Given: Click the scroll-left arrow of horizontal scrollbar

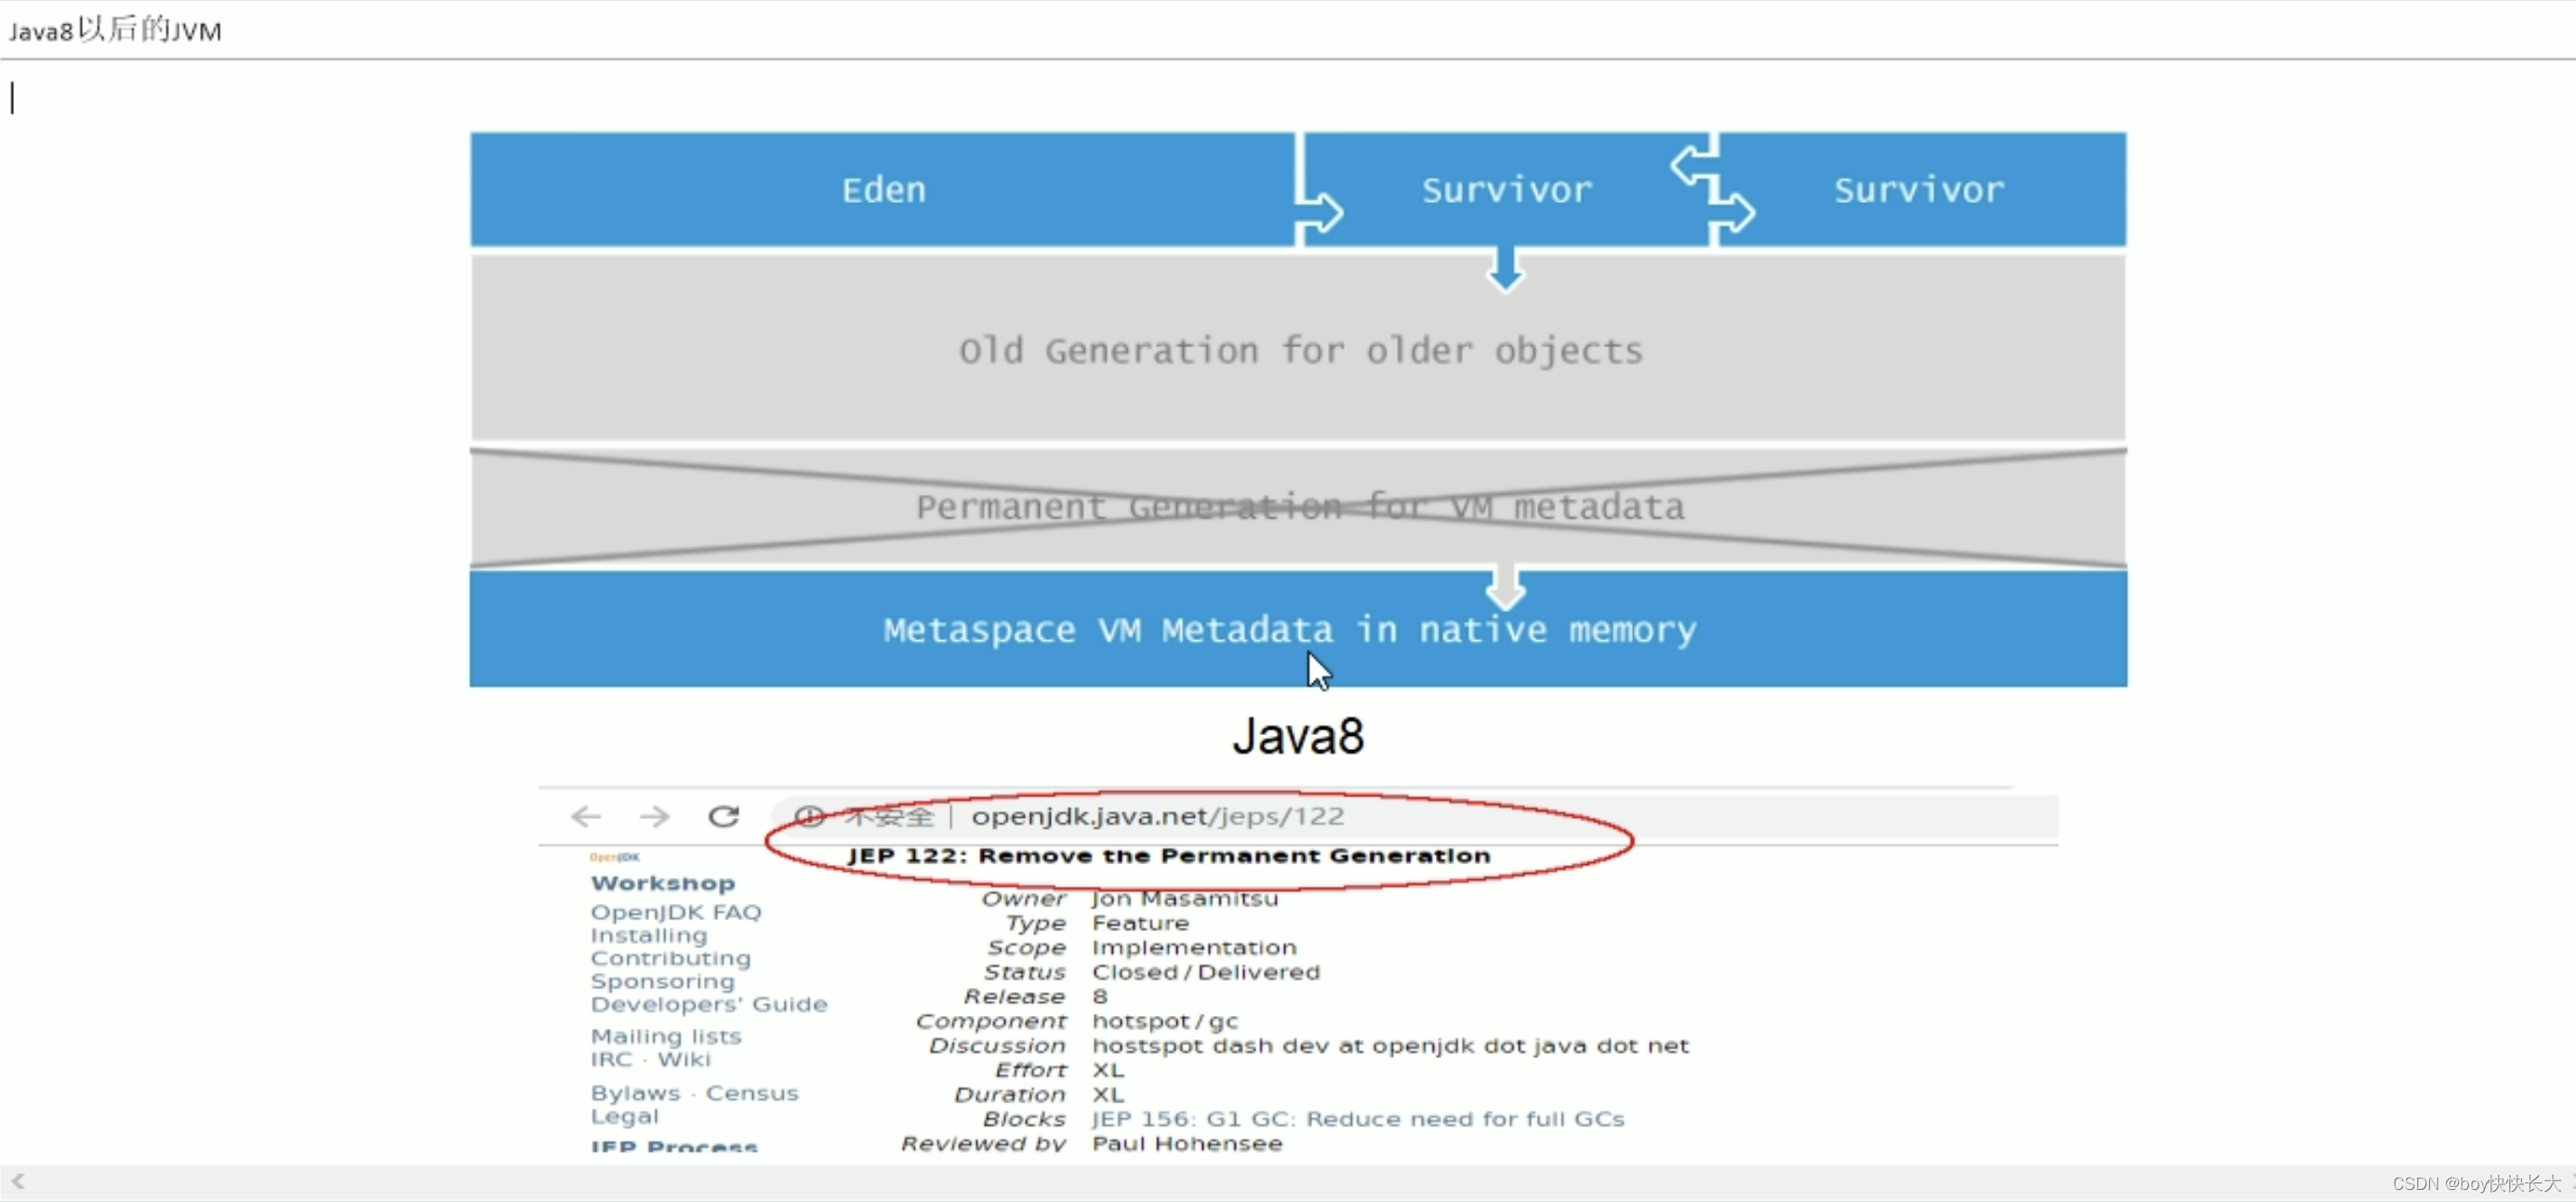Looking at the screenshot, I should 18,1181.
